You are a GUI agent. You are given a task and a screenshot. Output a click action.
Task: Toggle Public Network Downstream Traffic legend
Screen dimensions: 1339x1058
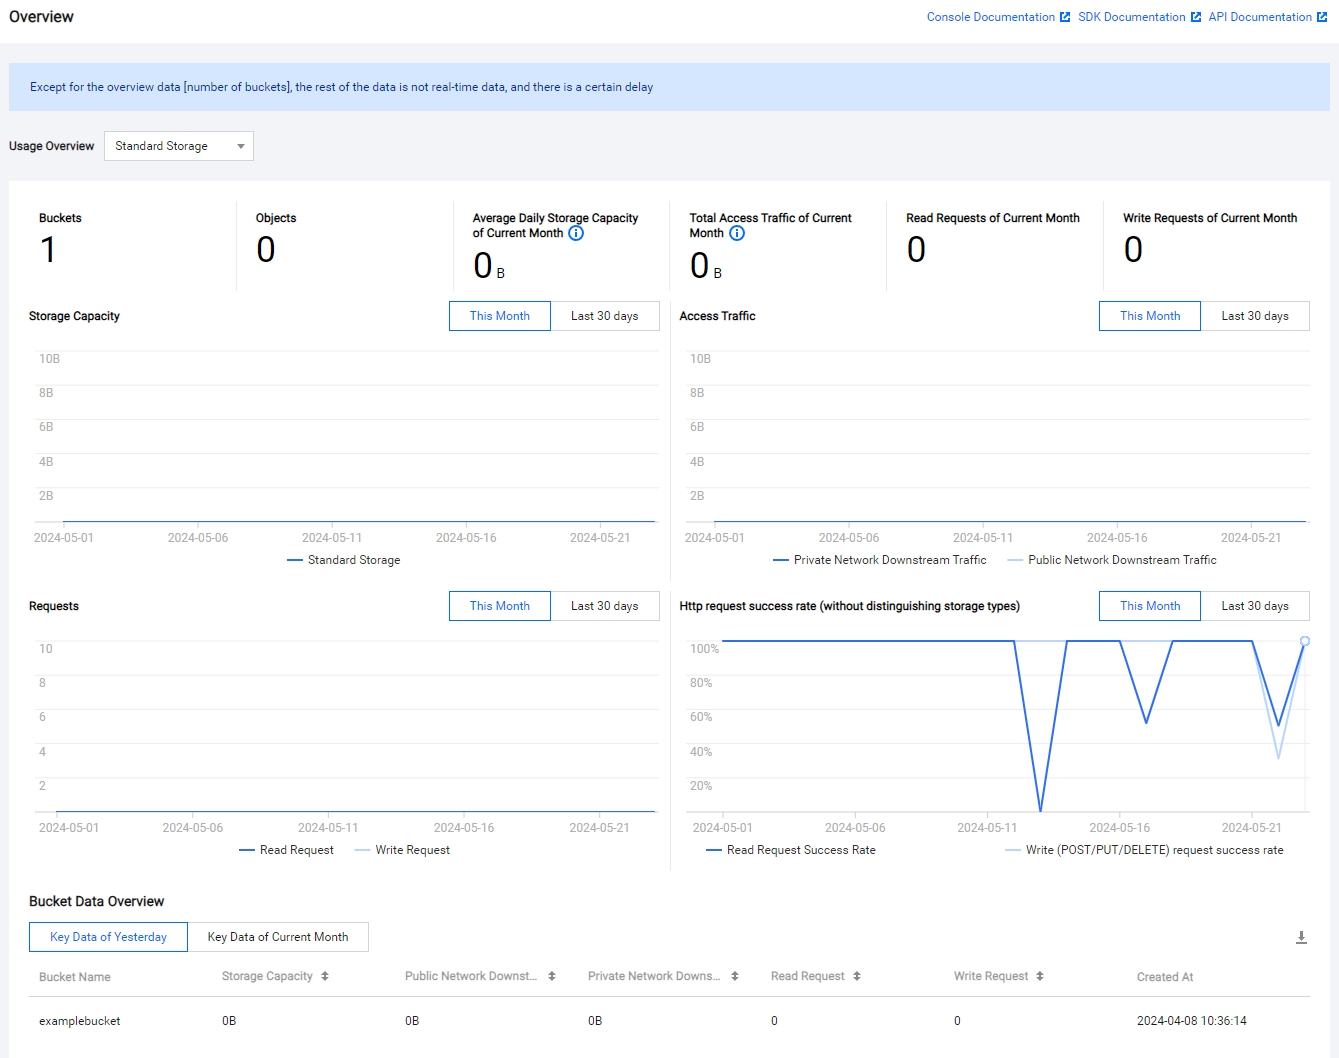point(1112,560)
